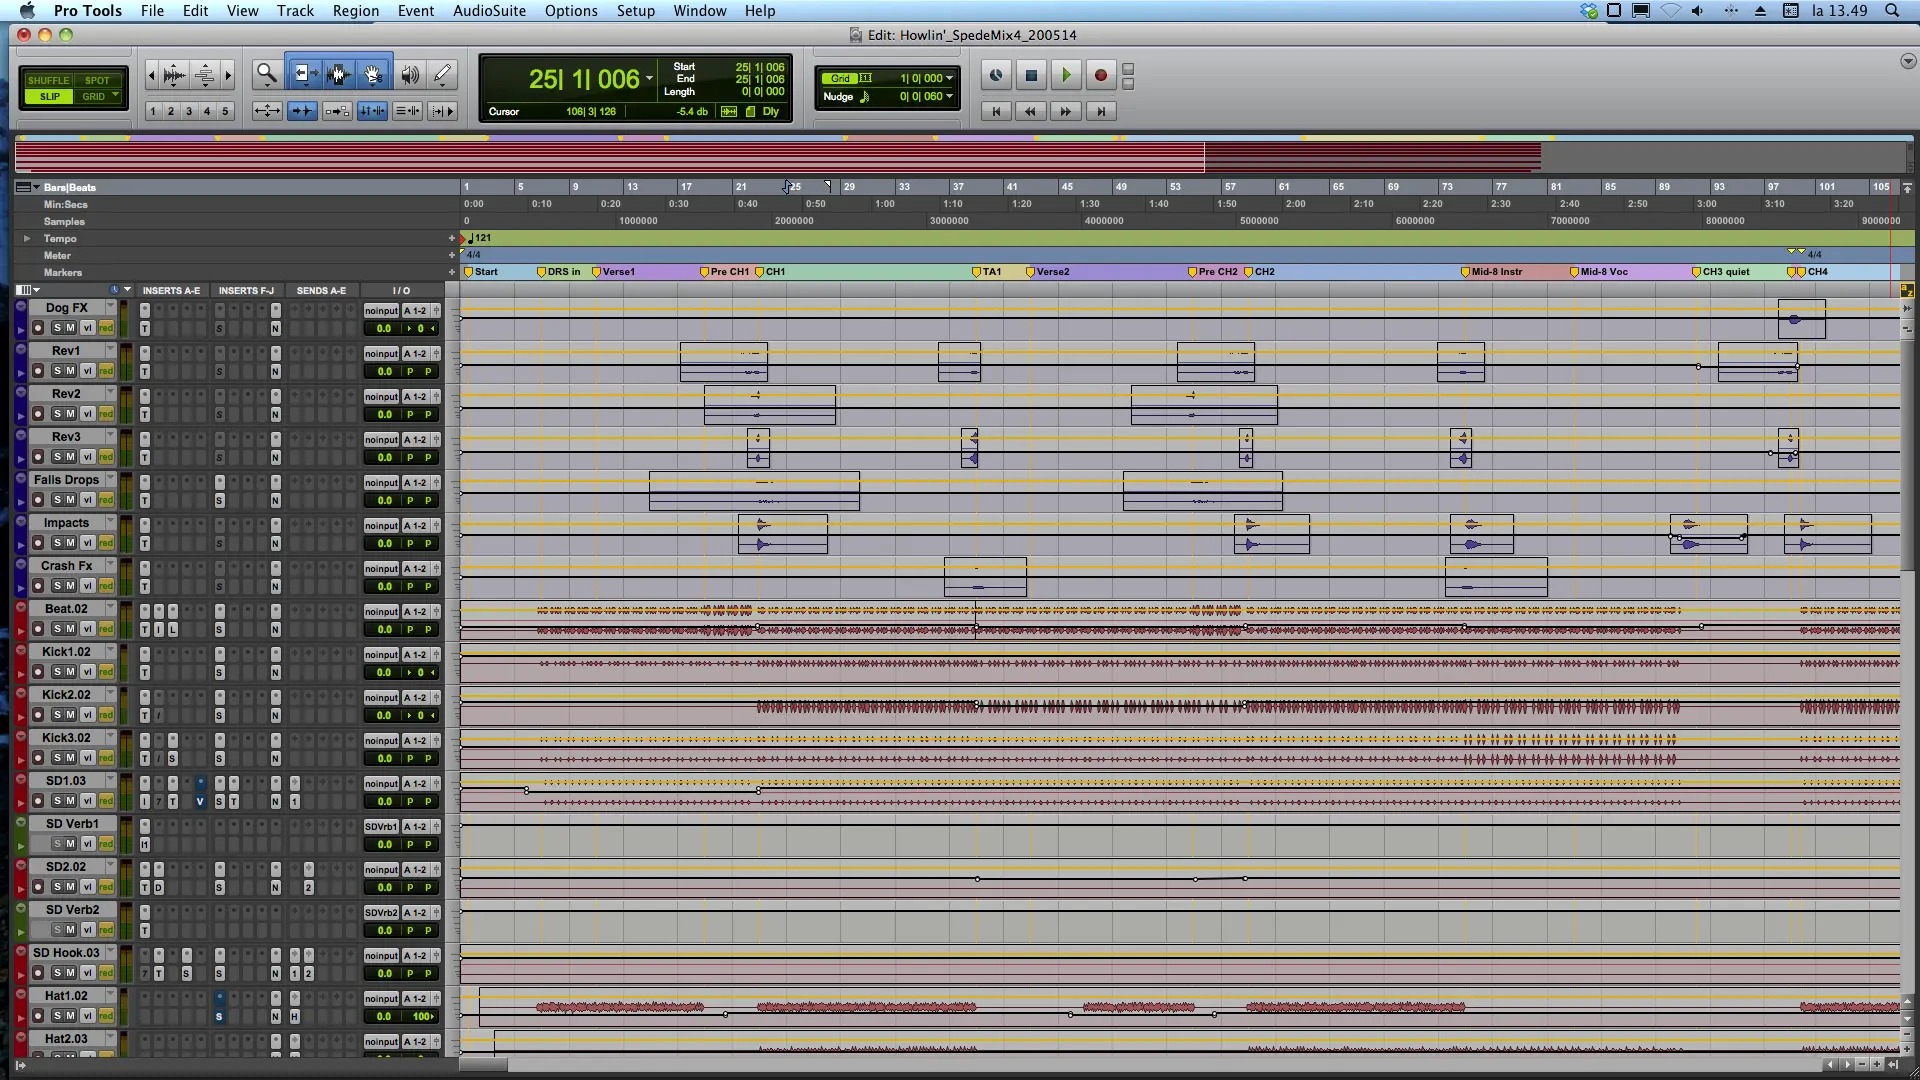Open macOS Spotlight search icon
The width and height of the screenshot is (1920, 1080).
pos(1892,10)
